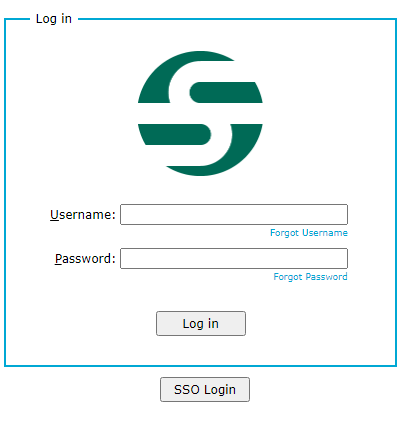
Task: Activate the field beside Password label
Action: point(234,258)
